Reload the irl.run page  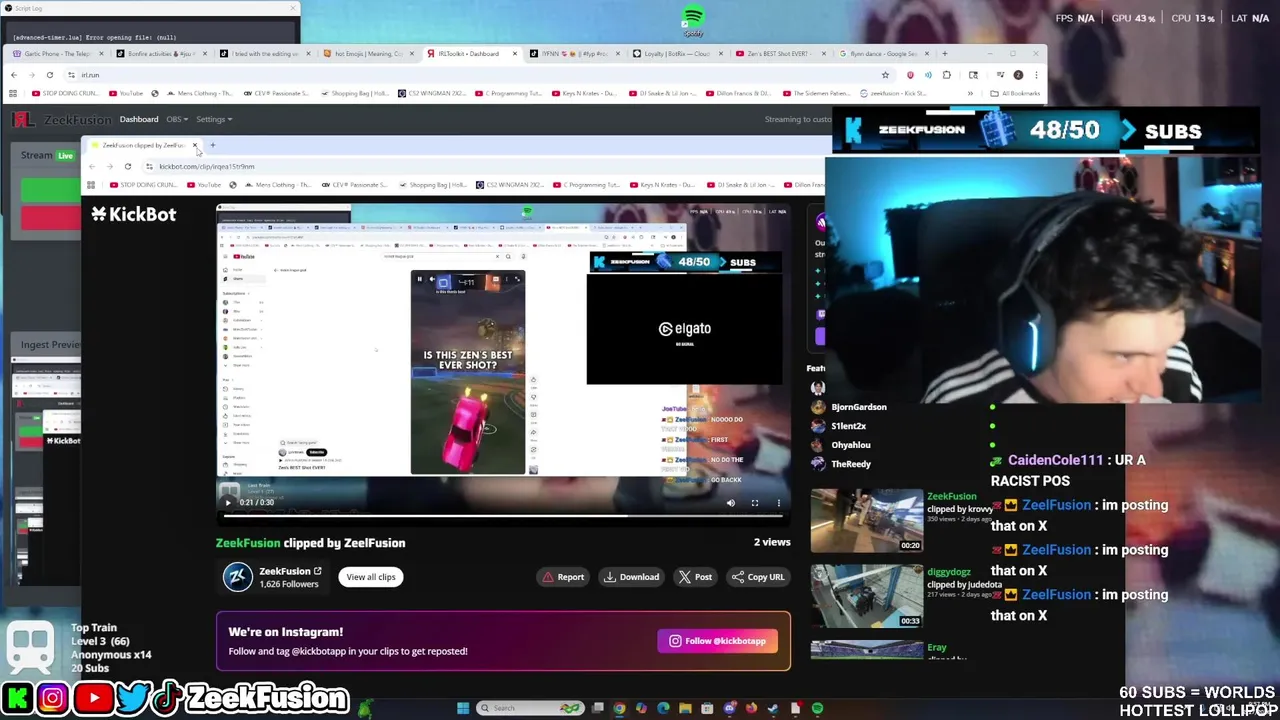(x=49, y=75)
